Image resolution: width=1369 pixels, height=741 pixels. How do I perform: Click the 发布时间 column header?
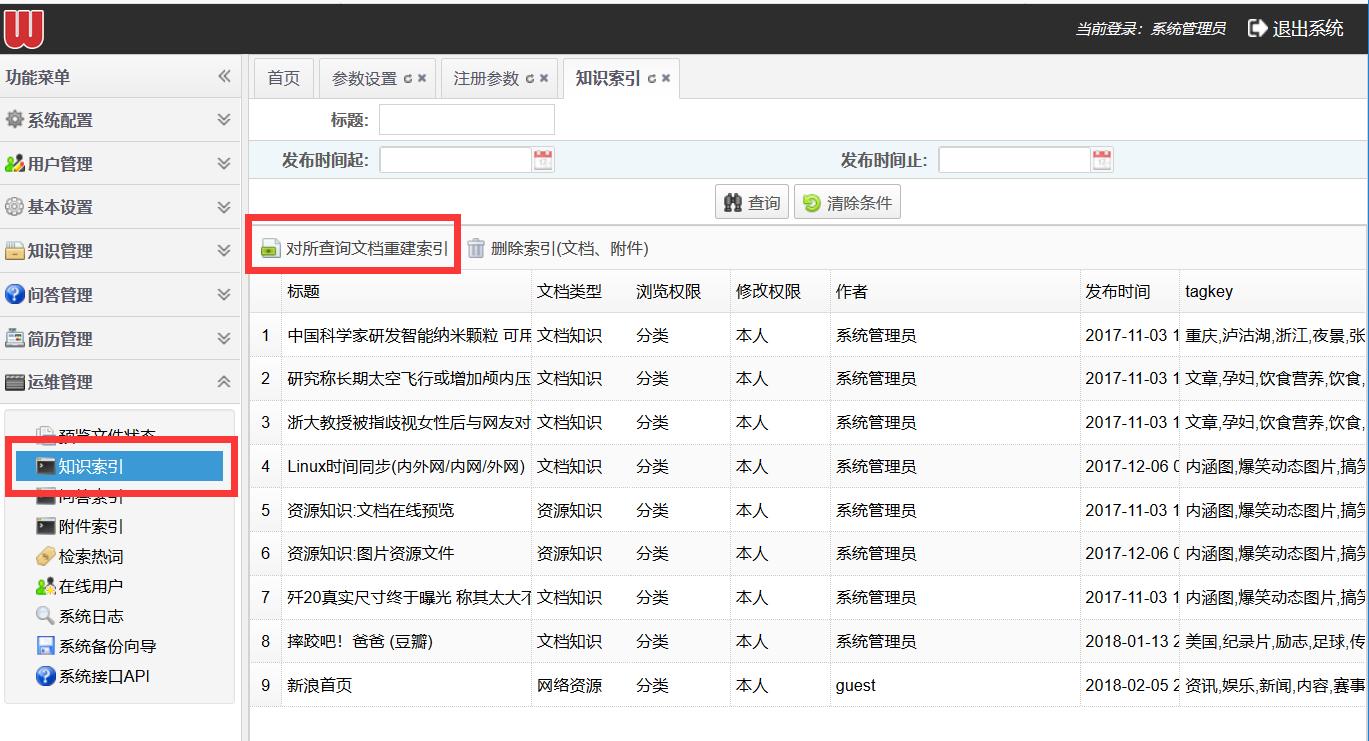pos(1130,291)
